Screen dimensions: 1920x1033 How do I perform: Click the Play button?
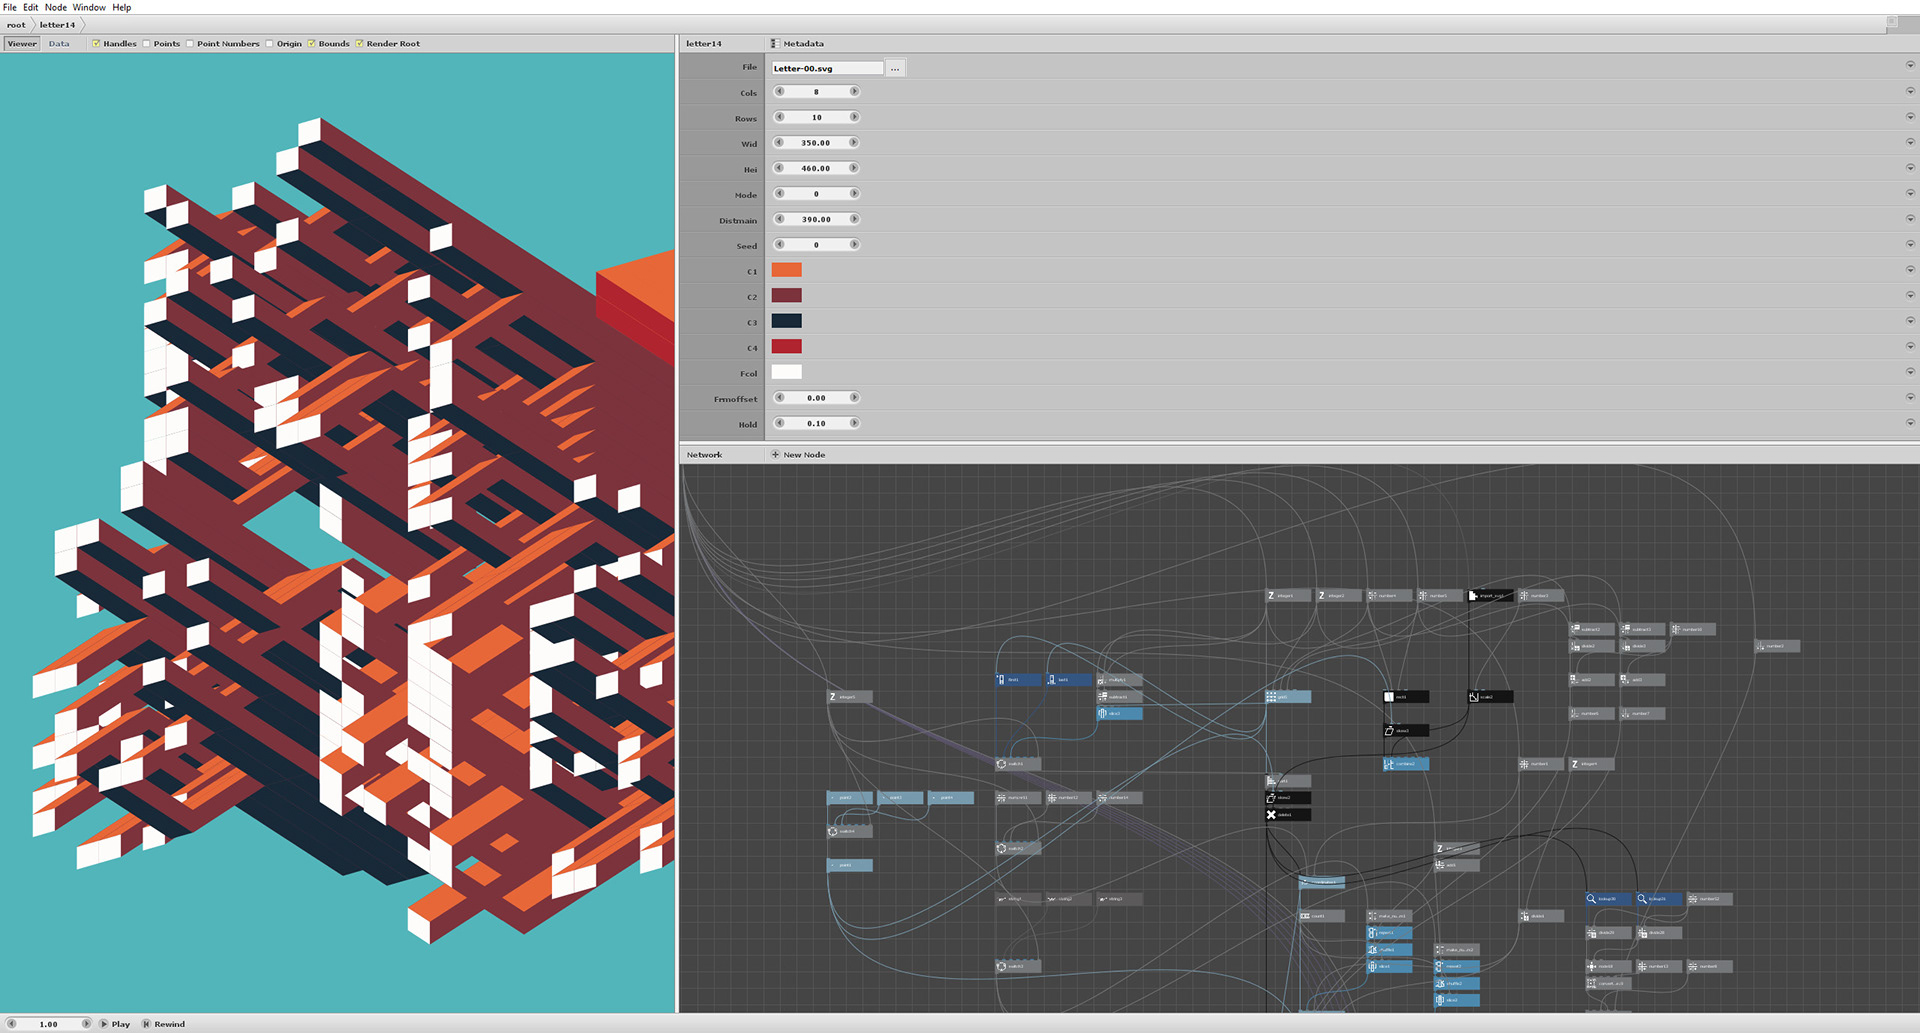pos(115,1024)
